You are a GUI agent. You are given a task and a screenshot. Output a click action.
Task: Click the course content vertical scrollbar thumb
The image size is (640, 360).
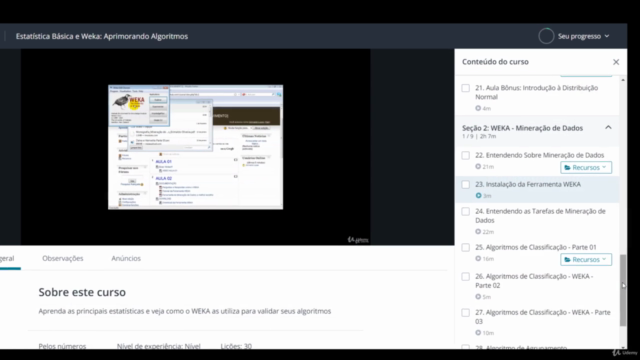pyautogui.click(x=623, y=291)
